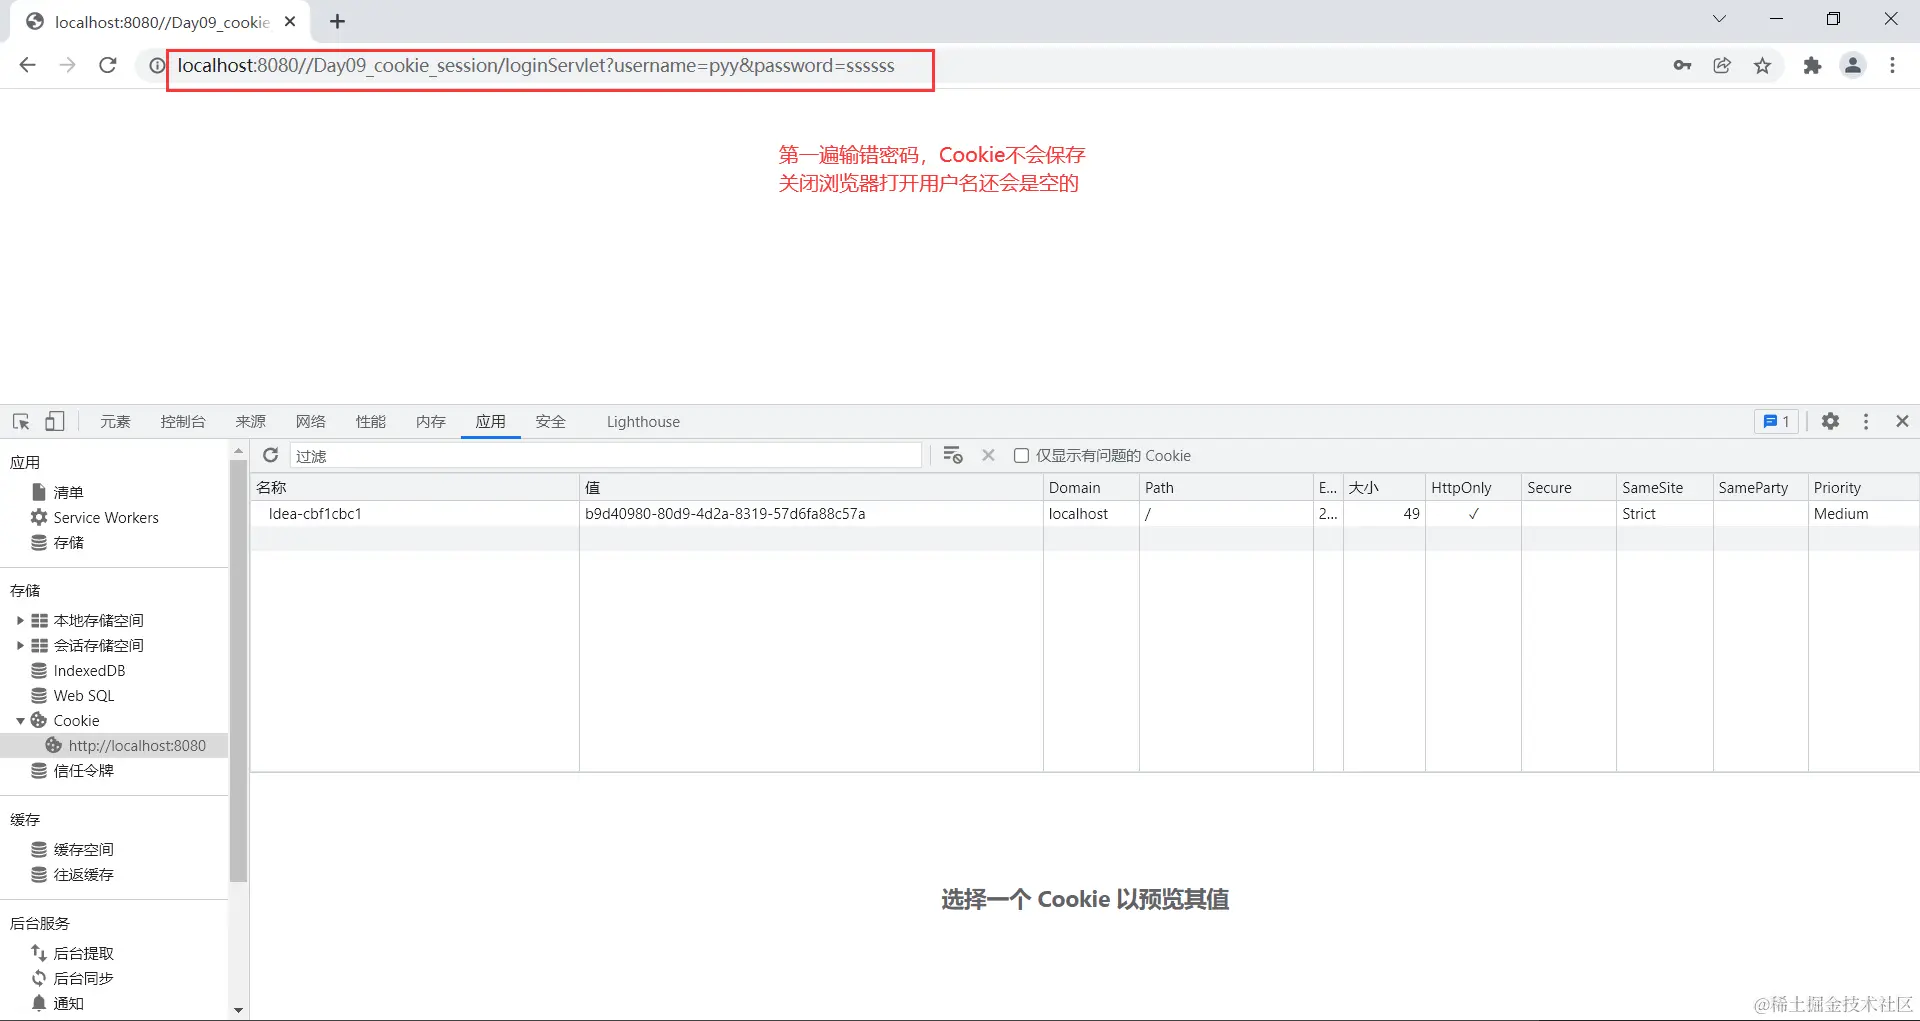
Task: Switch to the 性能 tab
Action: (371, 421)
